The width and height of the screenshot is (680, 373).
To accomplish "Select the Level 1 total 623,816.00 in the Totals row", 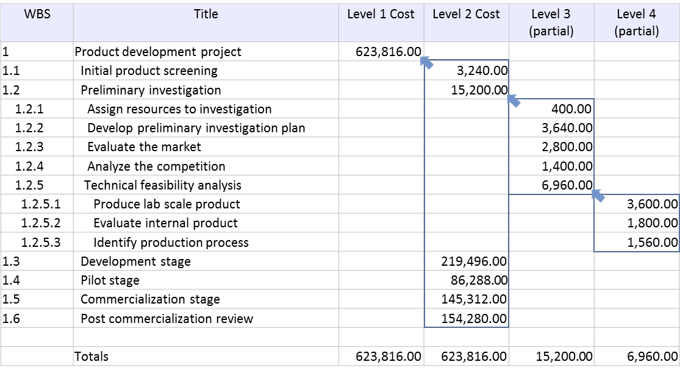I will 381,357.
